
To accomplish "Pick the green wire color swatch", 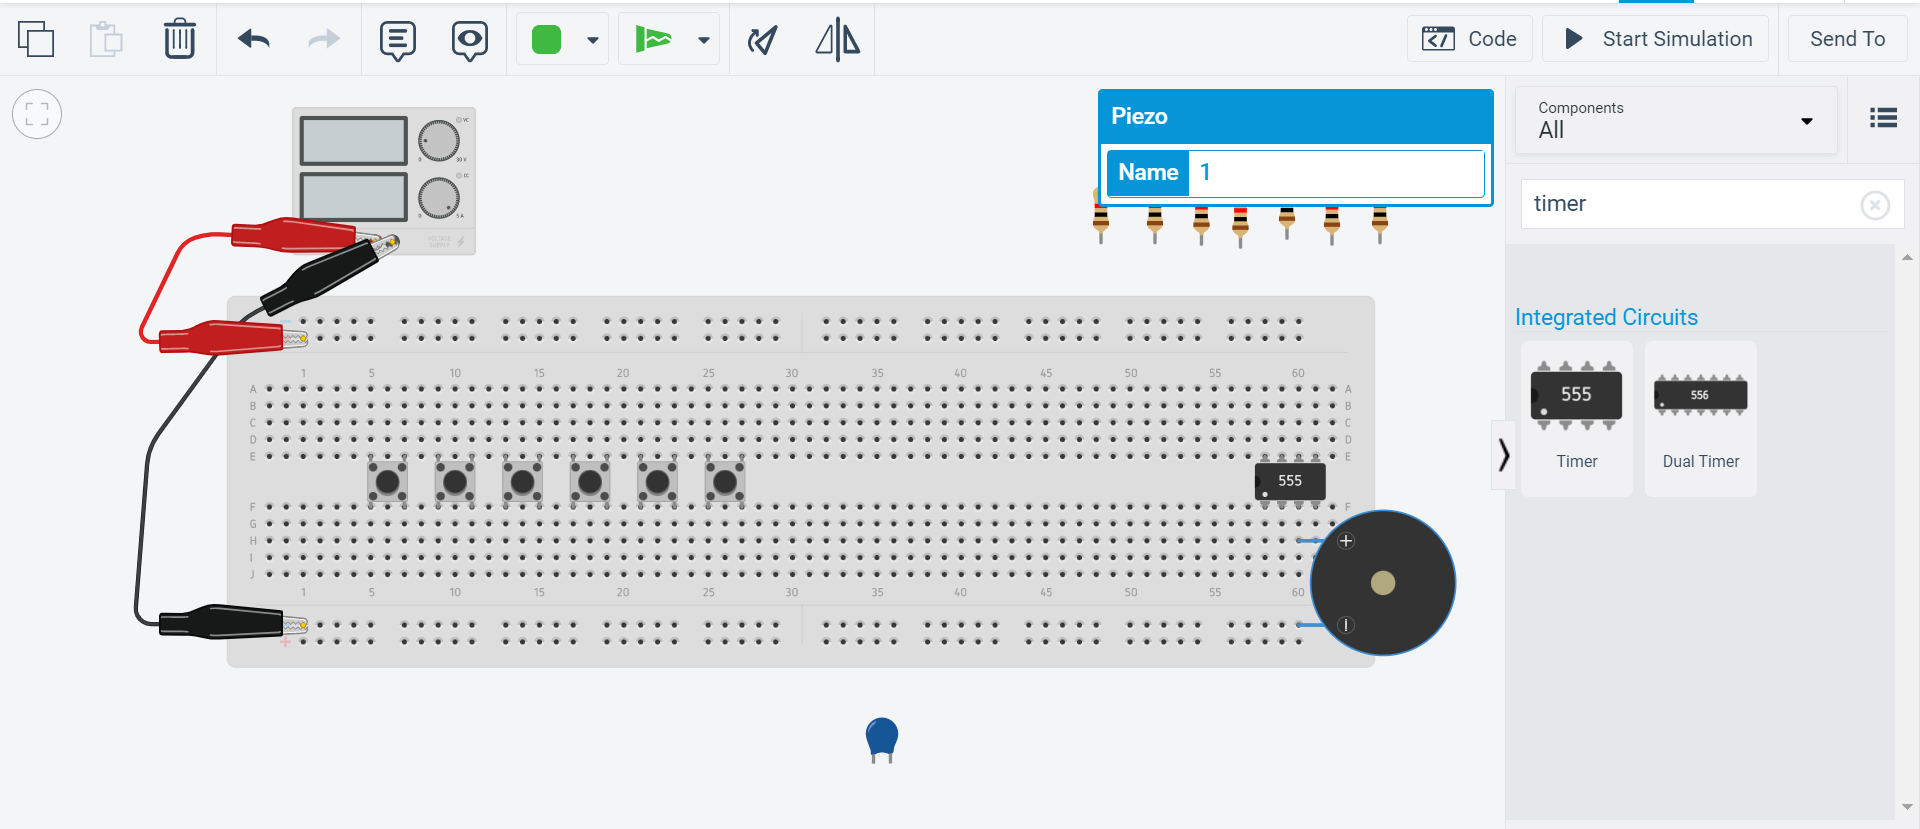I will click(546, 40).
